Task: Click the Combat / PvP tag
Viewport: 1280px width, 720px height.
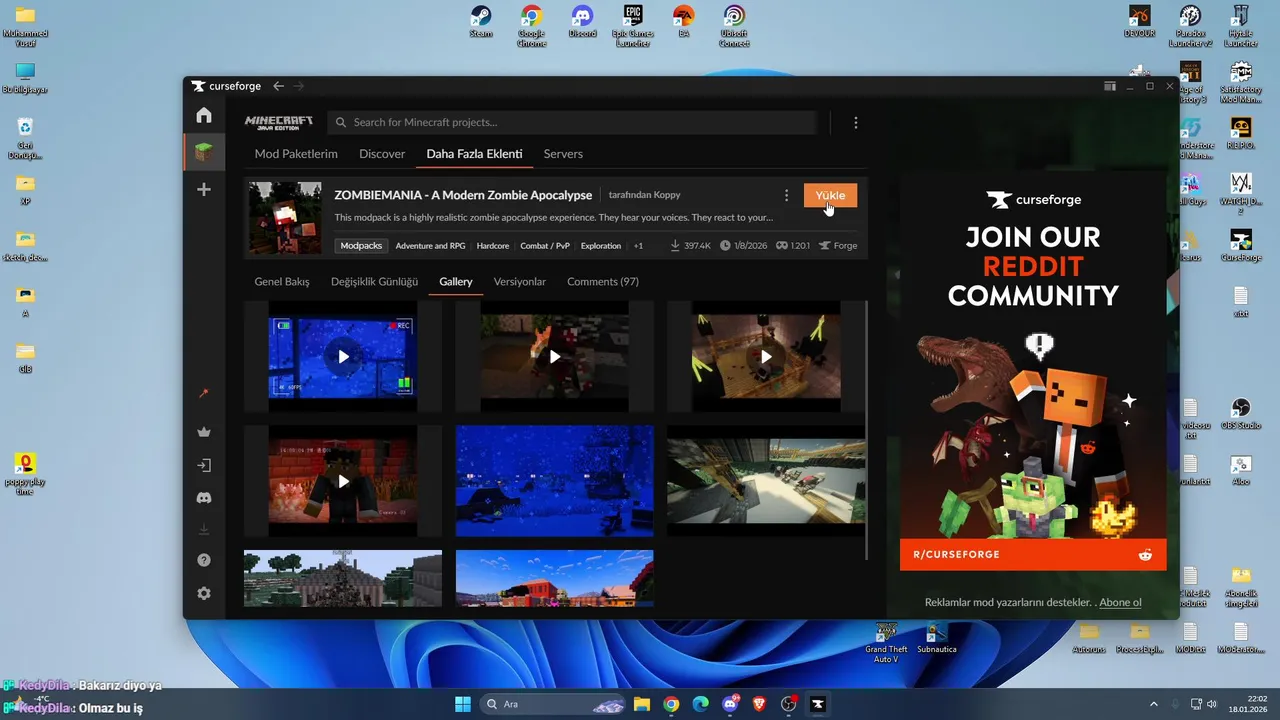Action: [x=545, y=246]
